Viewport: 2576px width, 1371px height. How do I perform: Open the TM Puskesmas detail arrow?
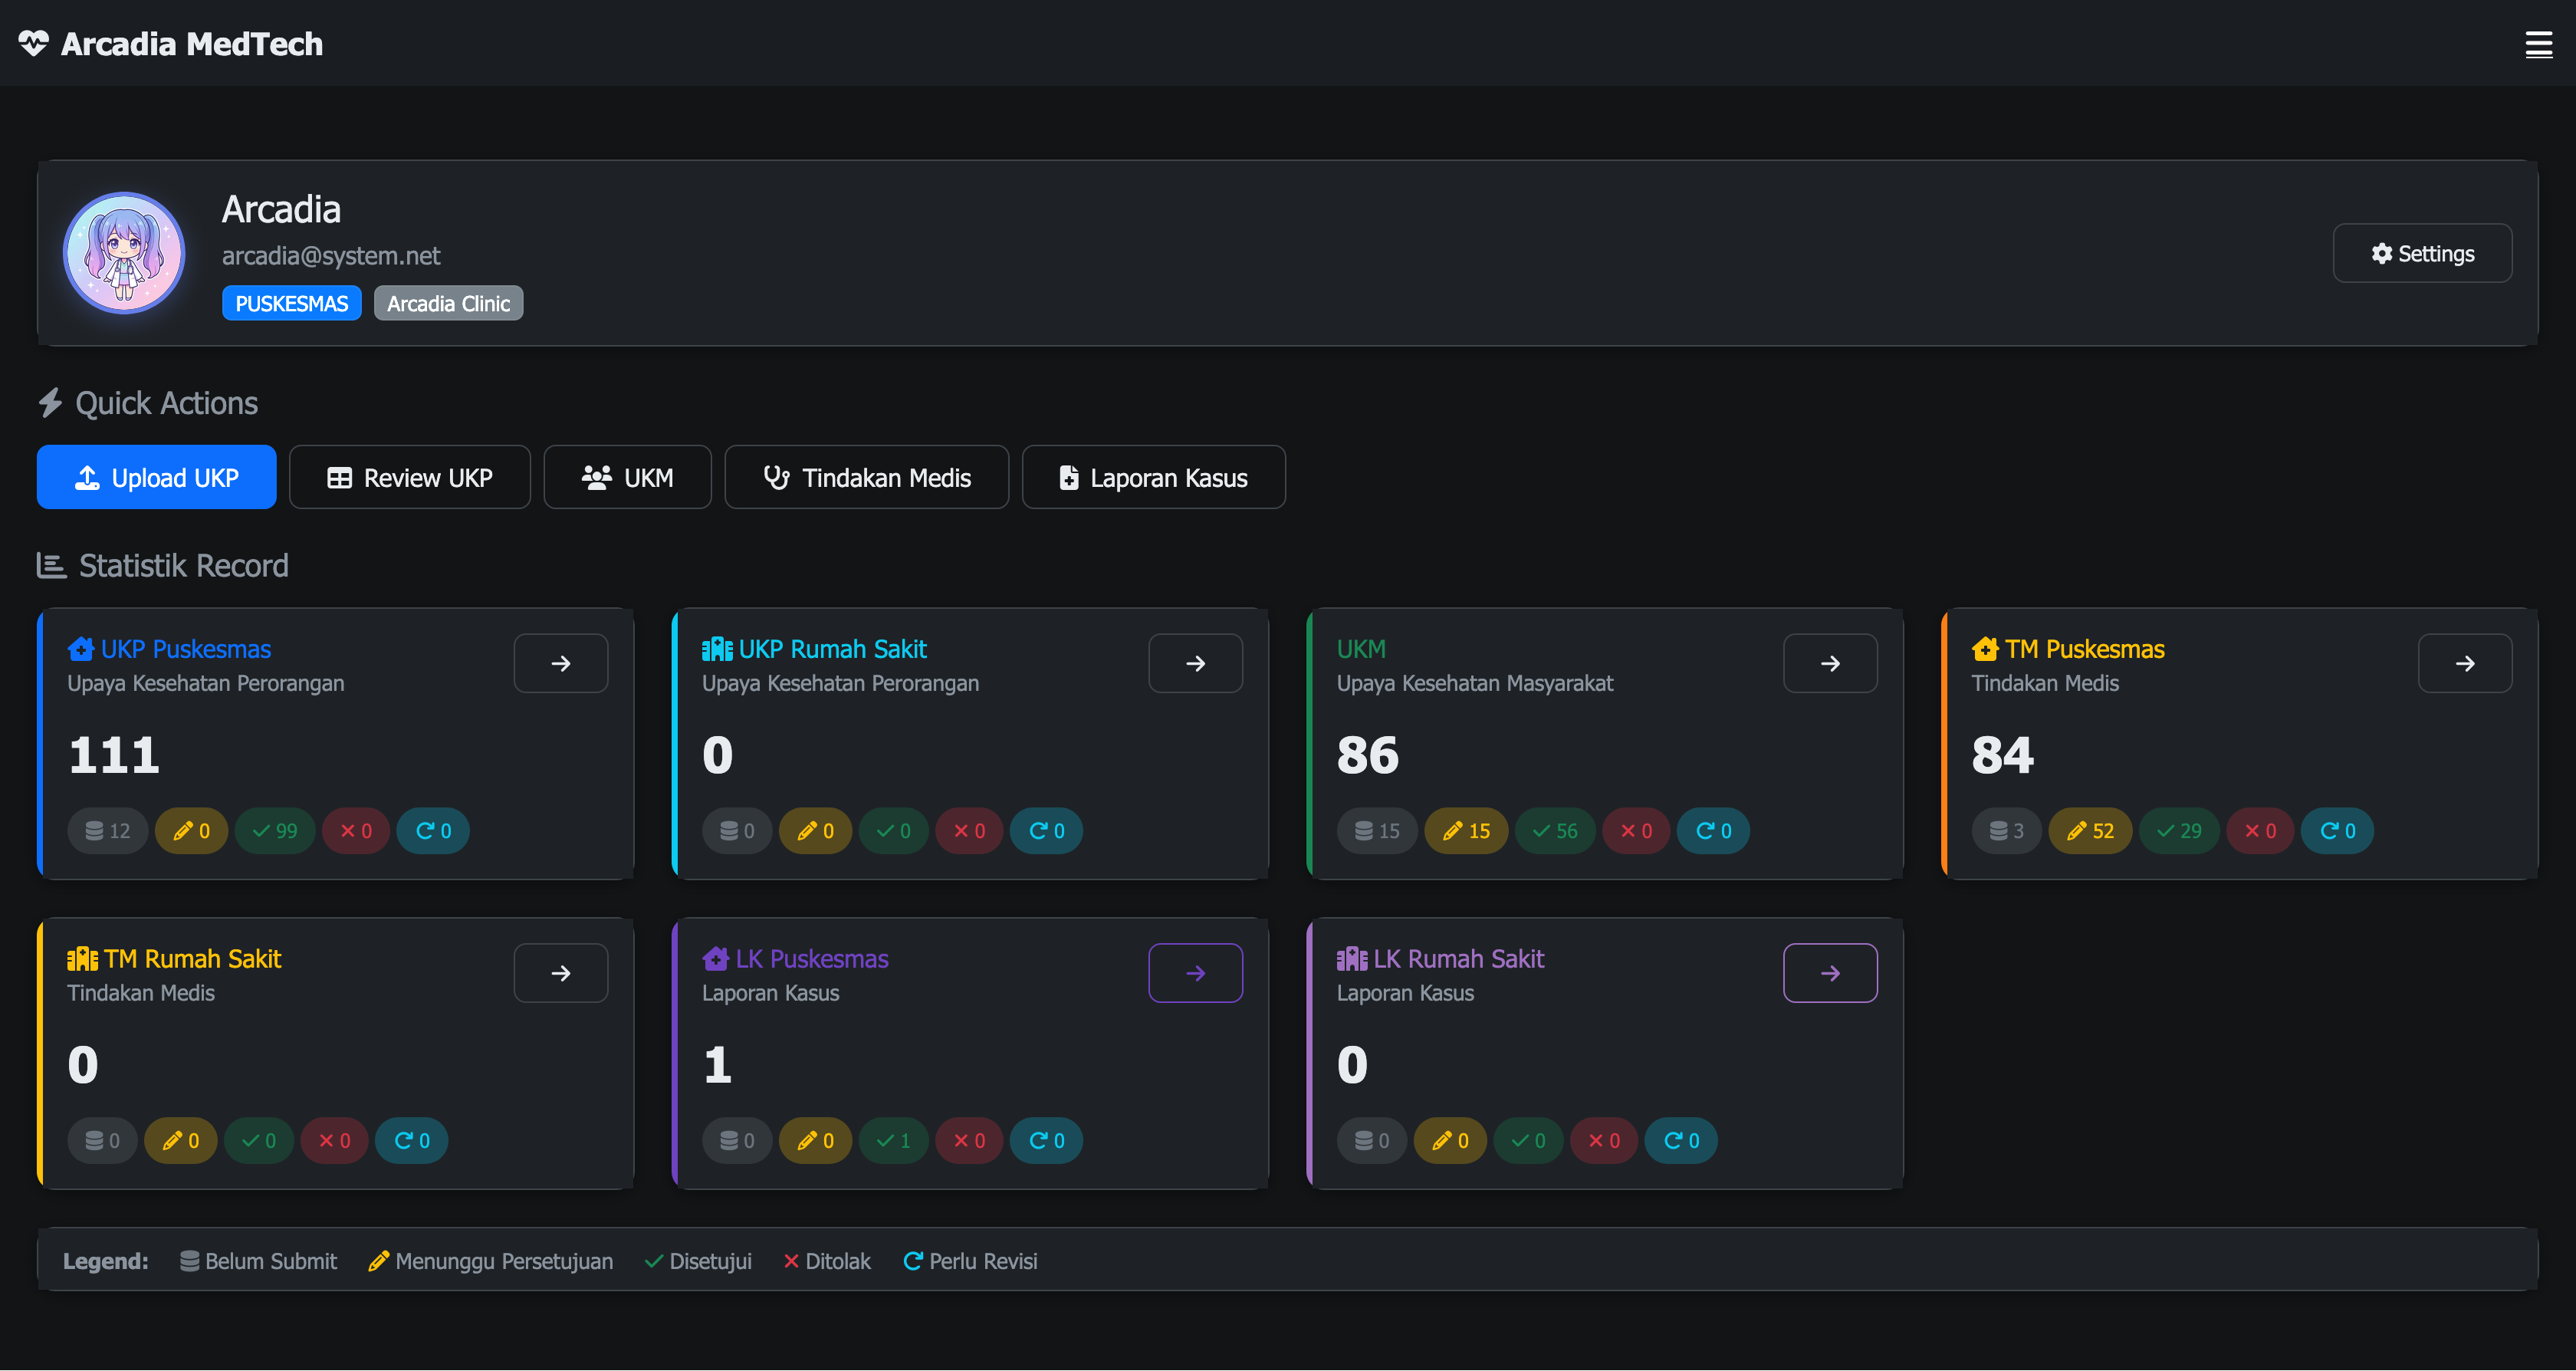2465,663
